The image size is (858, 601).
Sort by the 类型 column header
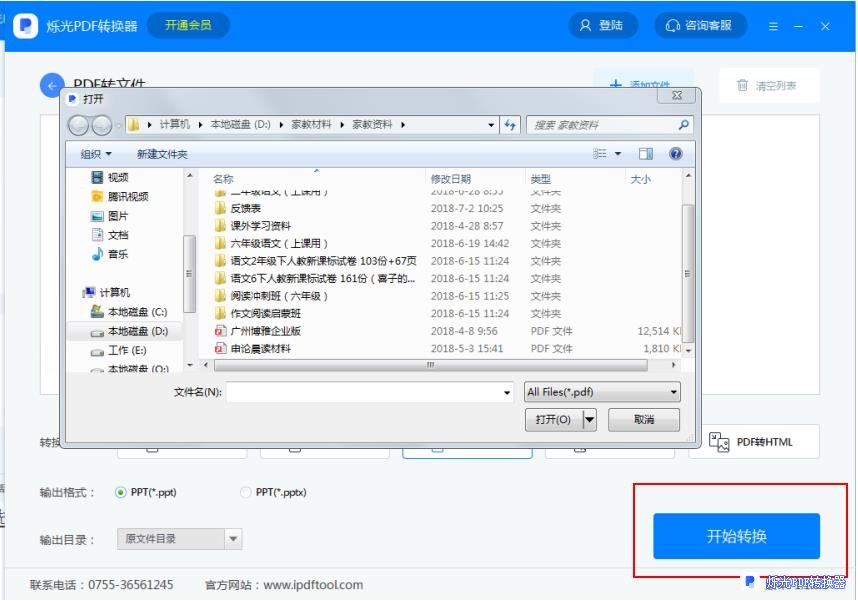tap(541, 179)
